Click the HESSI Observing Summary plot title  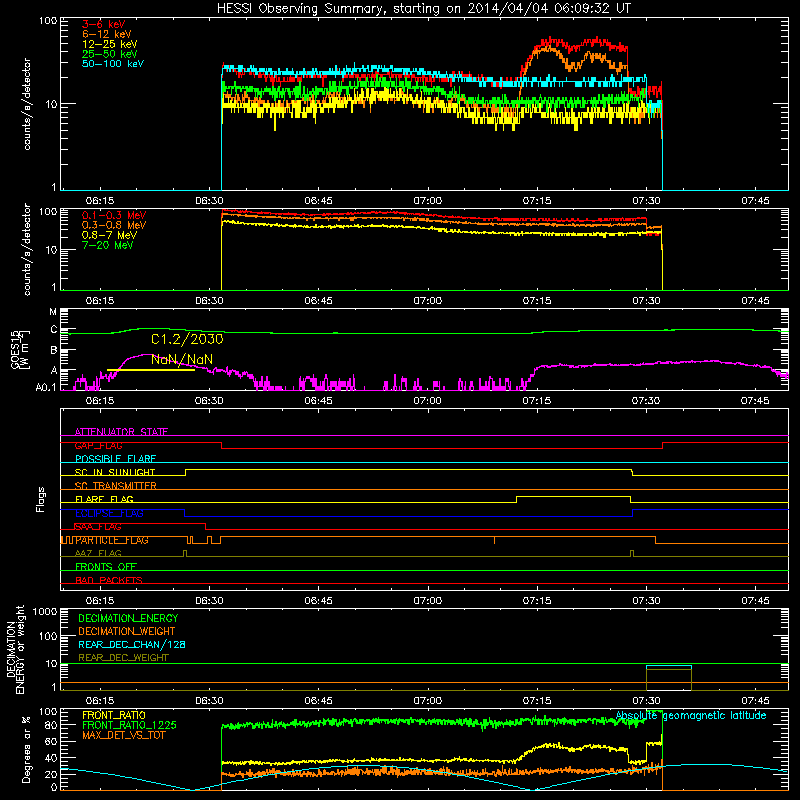tap(424, 9)
